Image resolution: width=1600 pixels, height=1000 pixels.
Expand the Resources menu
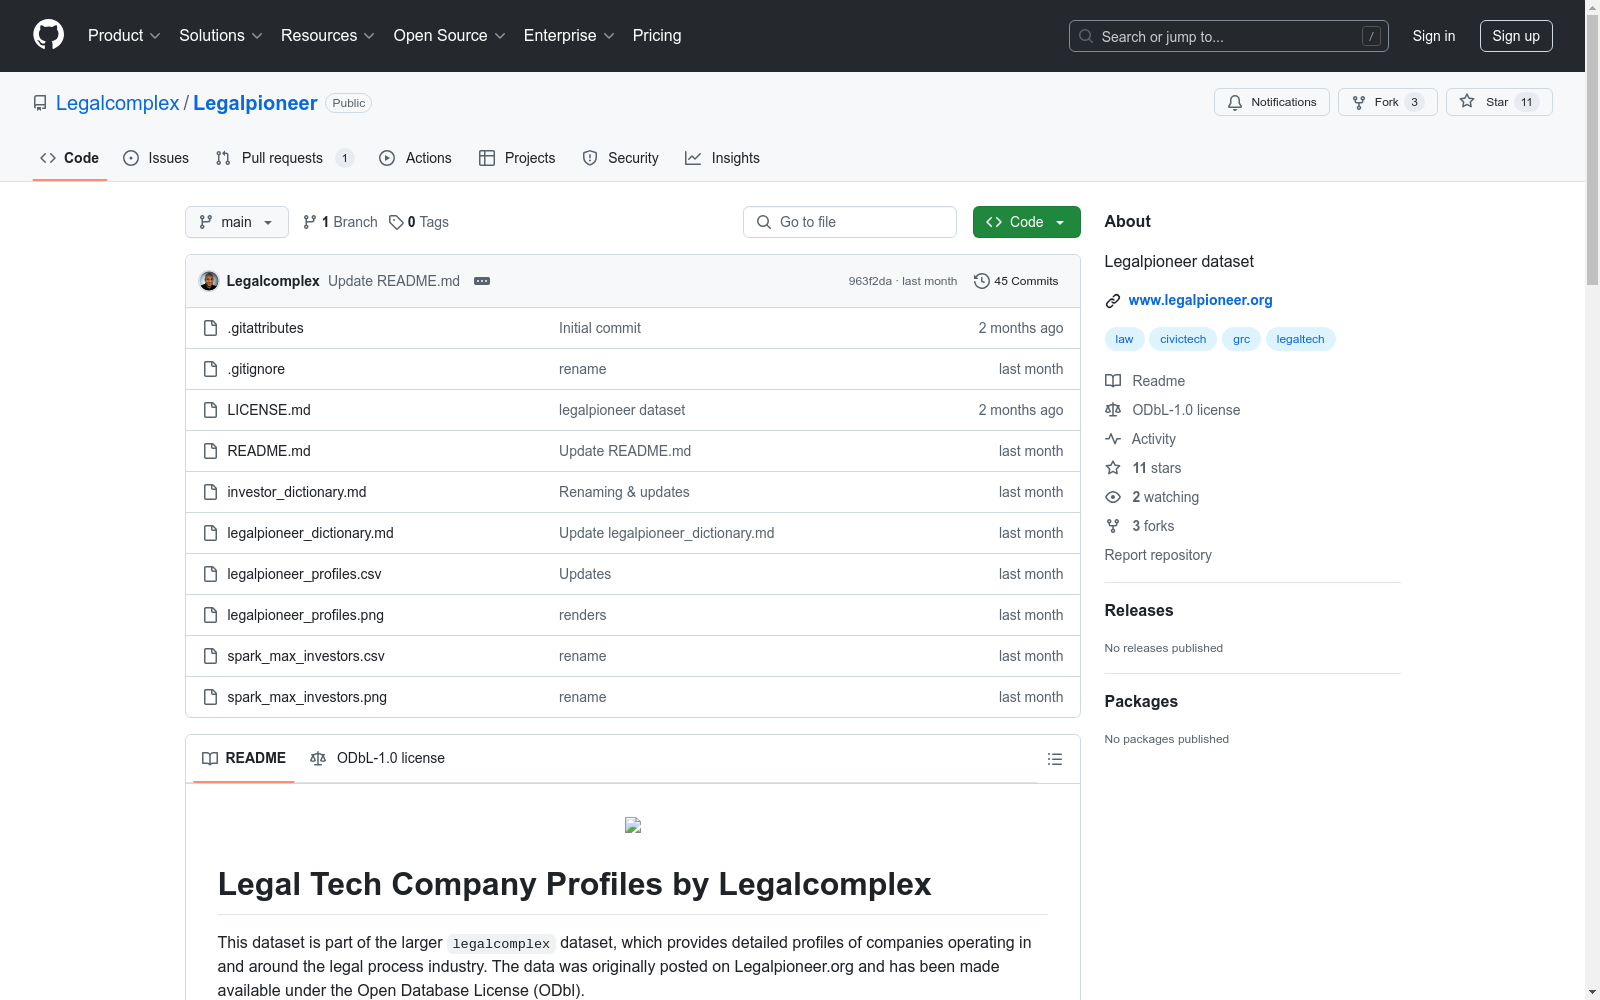(x=328, y=36)
